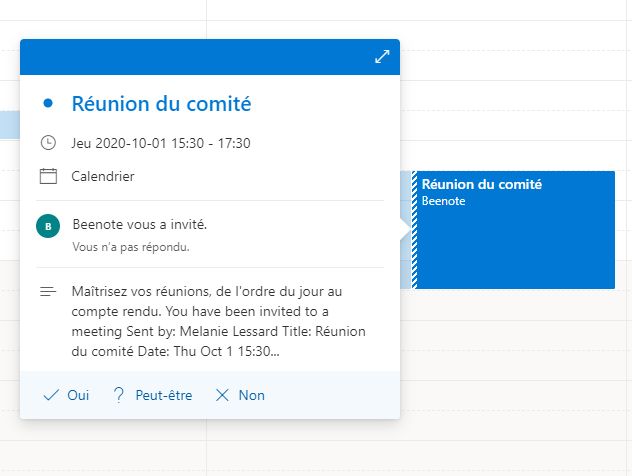The height and width of the screenshot is (476, 632).
Task: Click the date text 'Jeu 2020-10-01 15:30 - 17:30'
Action: tap(161, 143)
